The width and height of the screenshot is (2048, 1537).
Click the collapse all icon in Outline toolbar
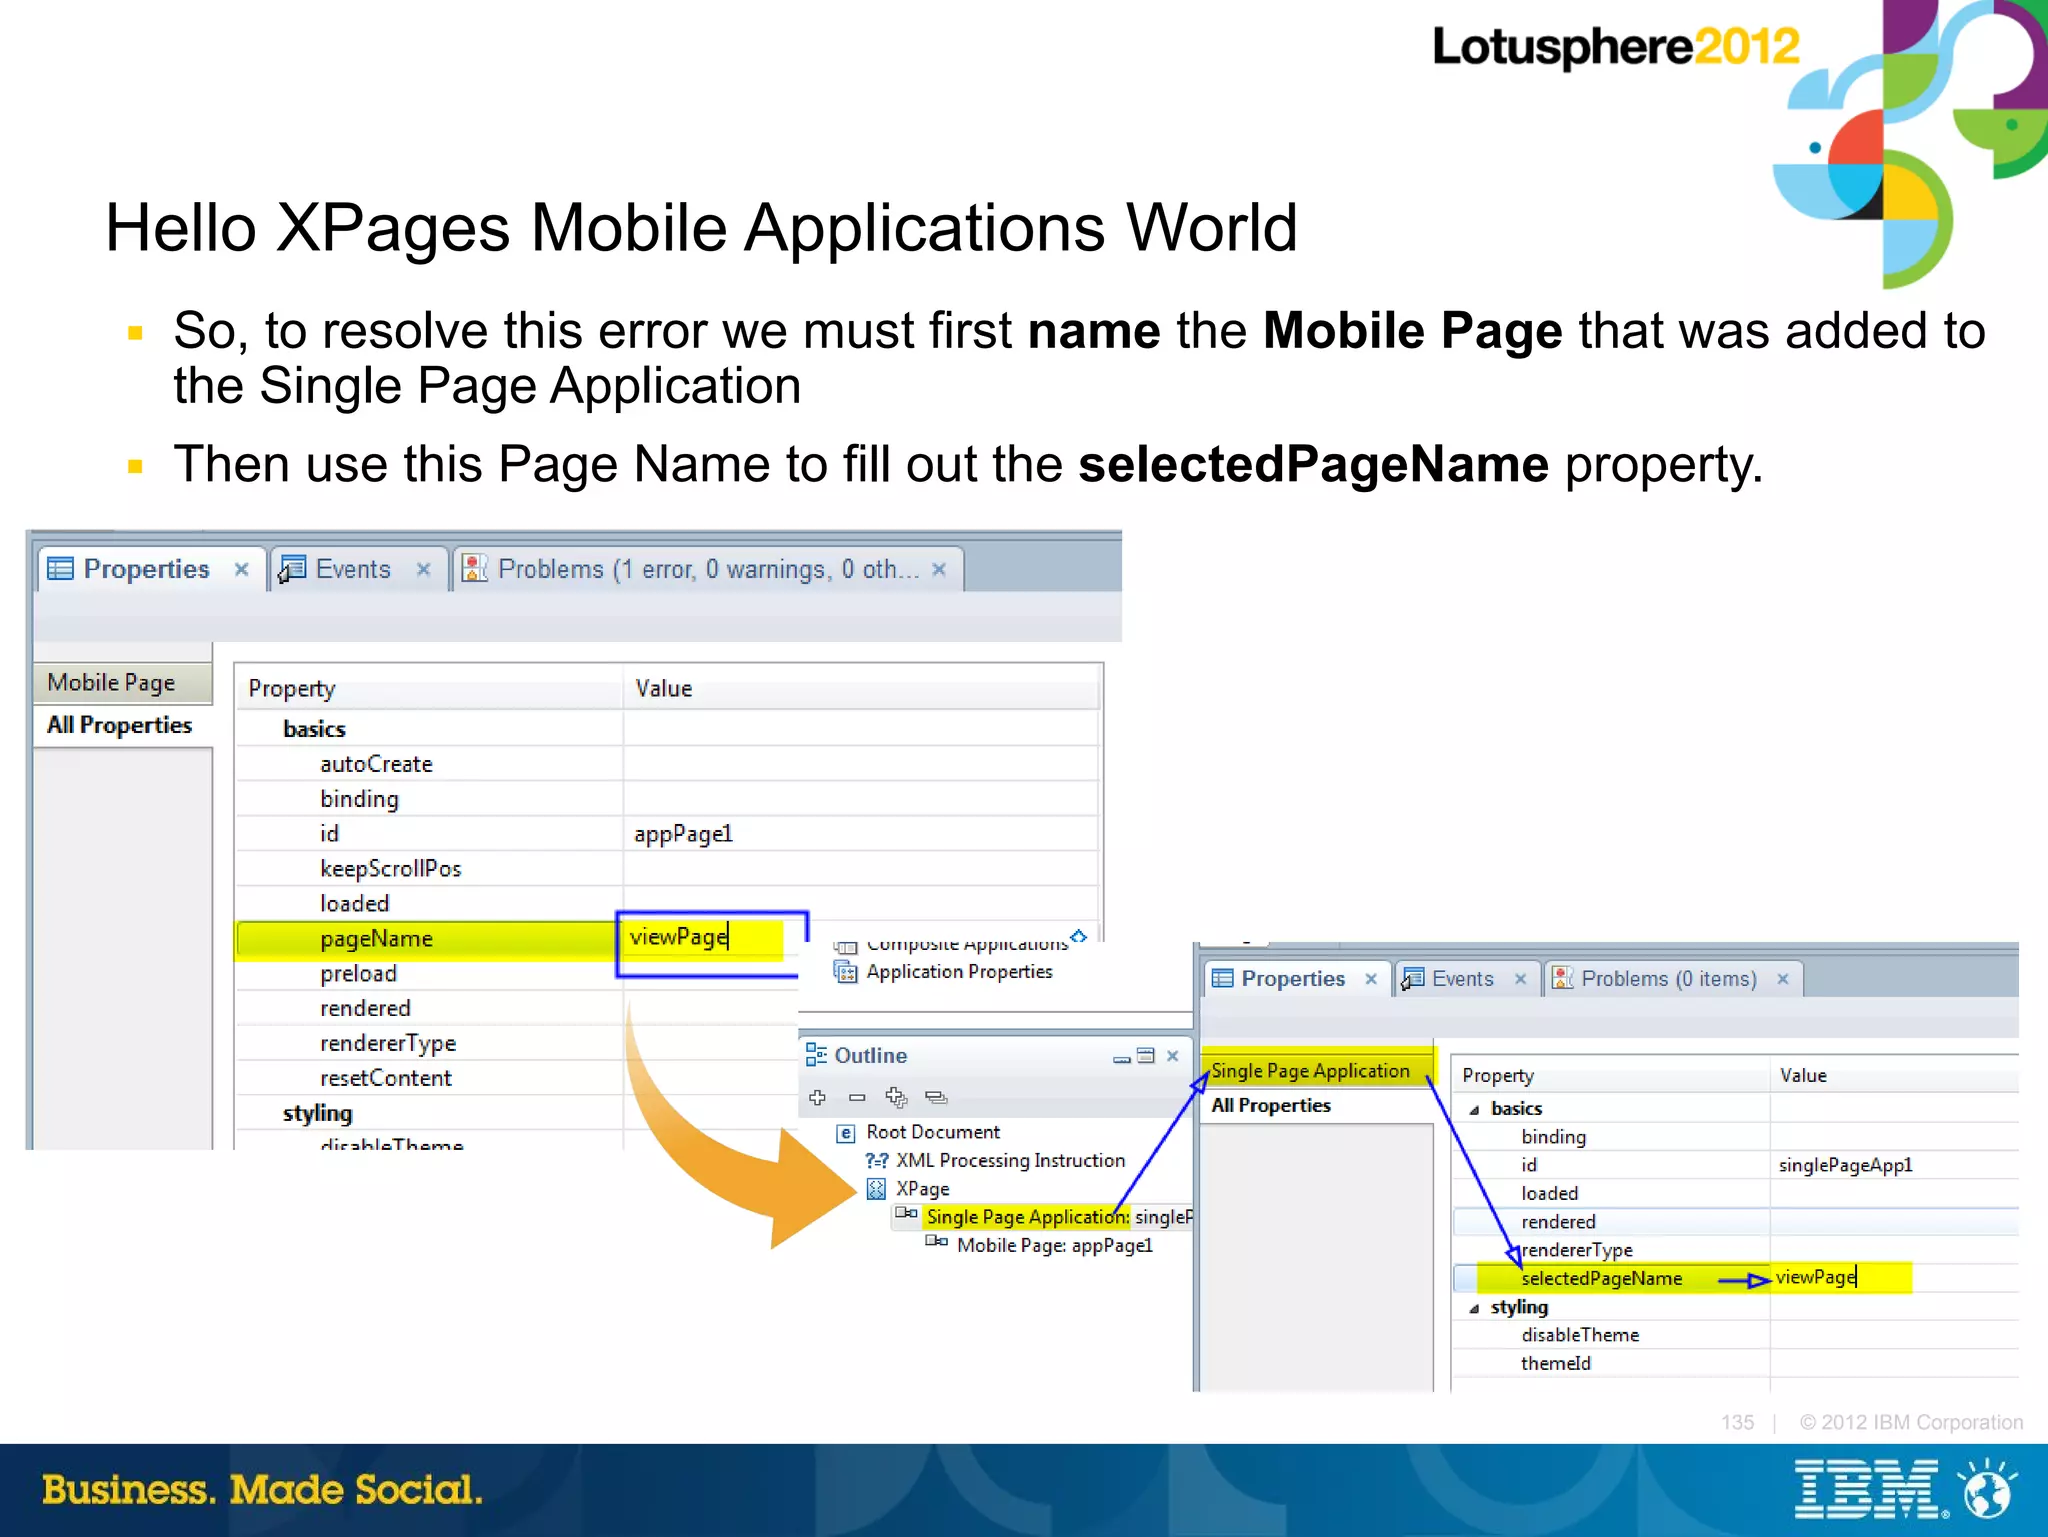click(936, 1097)
